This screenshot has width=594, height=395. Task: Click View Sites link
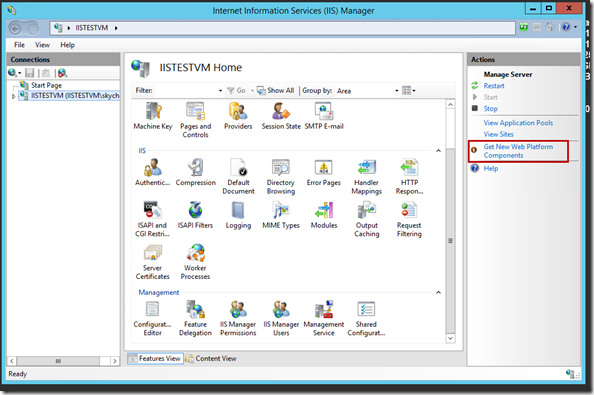pyautogui.click(x=498, y=134)
